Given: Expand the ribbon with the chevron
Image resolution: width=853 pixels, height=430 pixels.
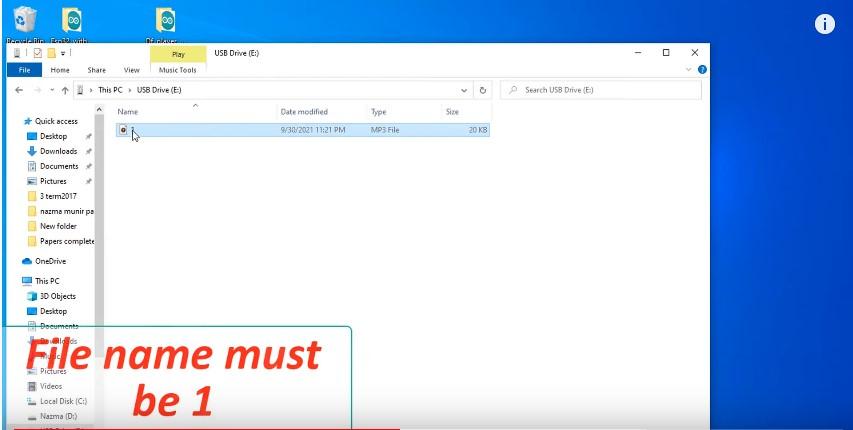Looking at the screenshot, I should 688,70.
